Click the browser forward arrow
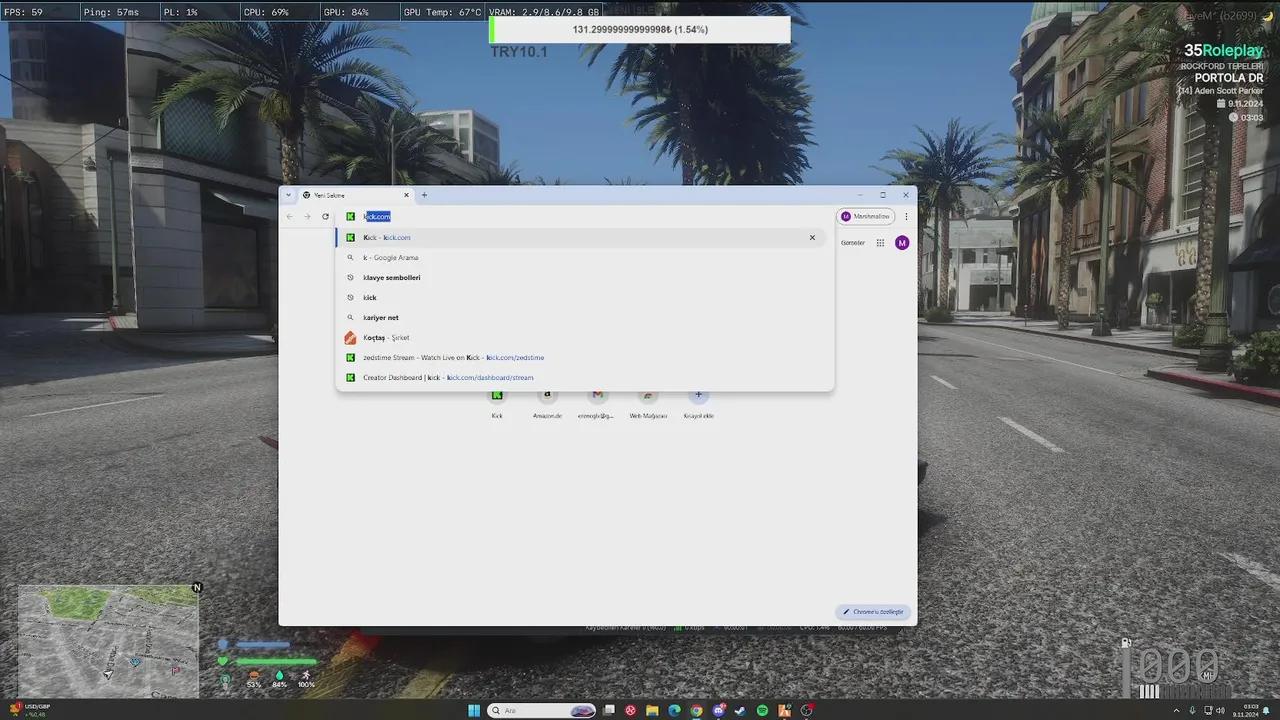This screenshot has width=1280, height=720. (x=307, y=216)
